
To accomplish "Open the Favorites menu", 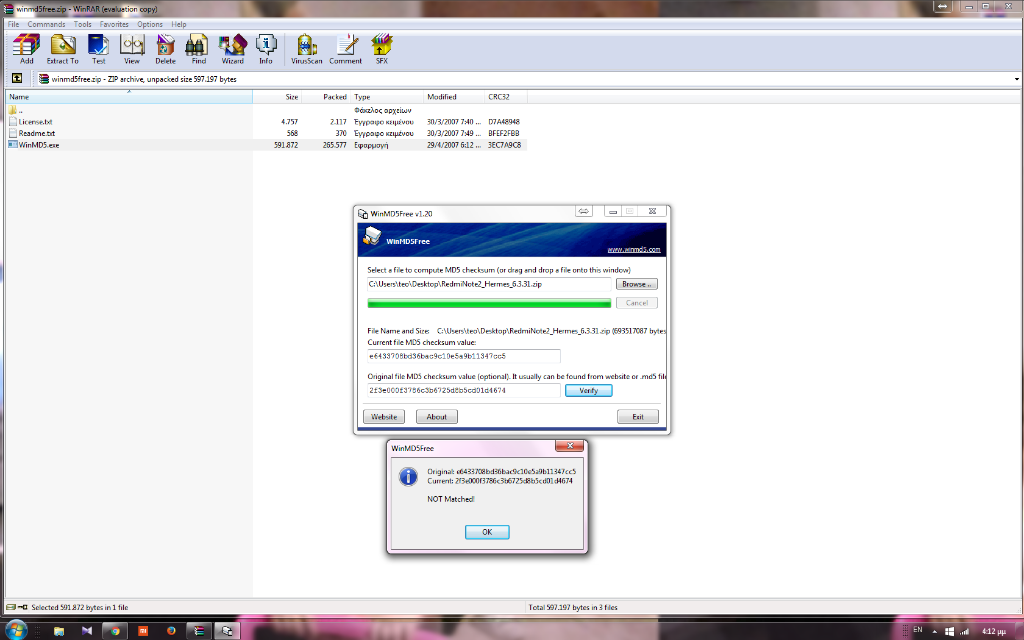I will [114, 24].
